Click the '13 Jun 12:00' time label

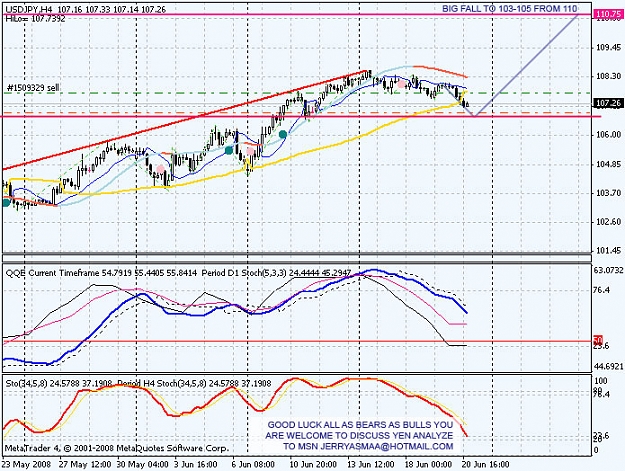point(370,465)
